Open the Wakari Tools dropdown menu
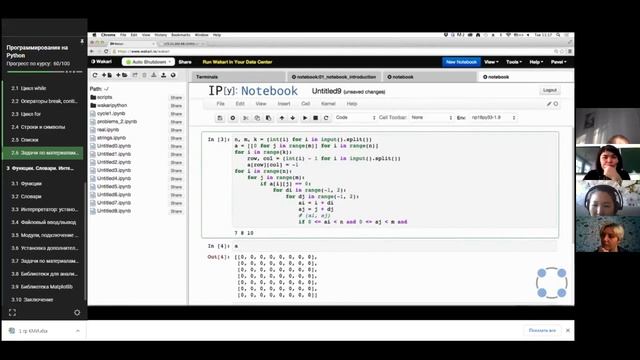The width and height of the screenshot is (640, 360). click(514, 62)
